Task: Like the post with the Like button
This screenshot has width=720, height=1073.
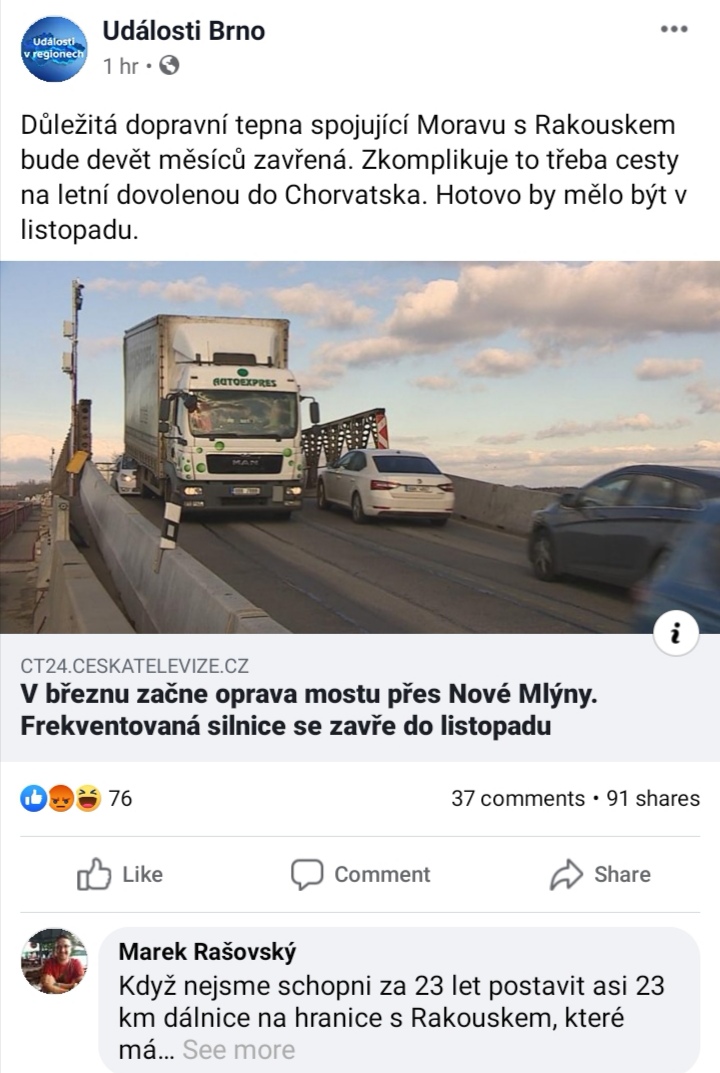Action: pyautogui.click(x=120, y=874)
